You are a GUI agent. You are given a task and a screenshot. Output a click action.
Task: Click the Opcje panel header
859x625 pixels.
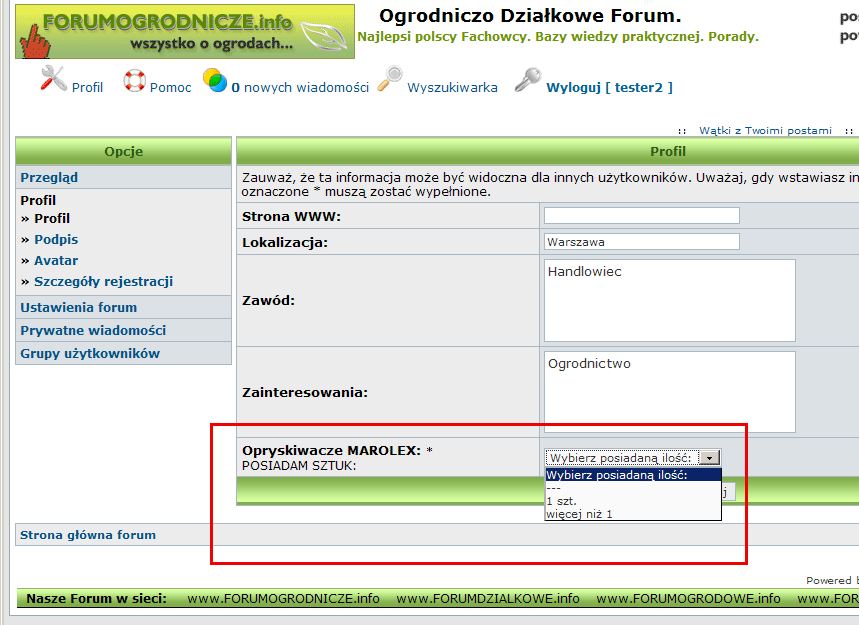[x=124, y=151]
